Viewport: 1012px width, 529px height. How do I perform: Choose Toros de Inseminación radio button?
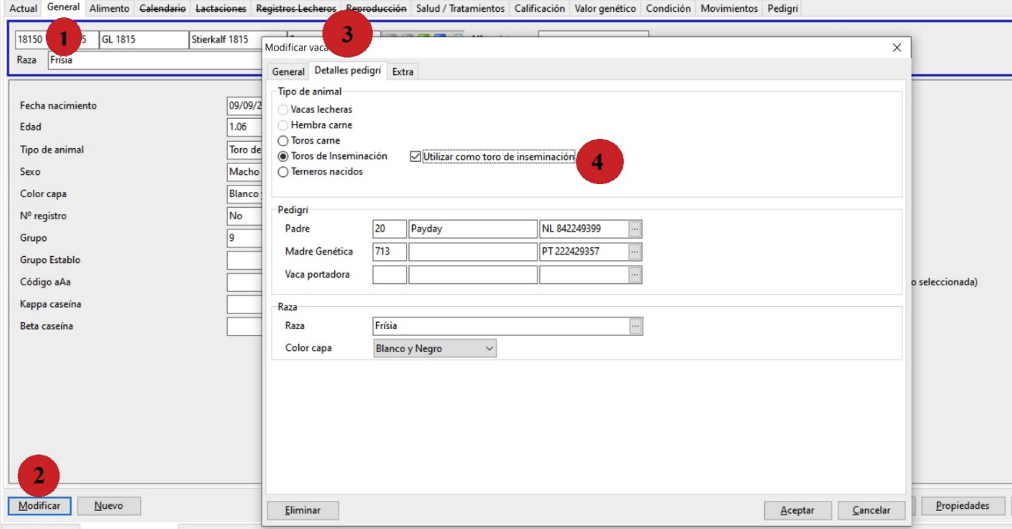click(x=332, y=156)
